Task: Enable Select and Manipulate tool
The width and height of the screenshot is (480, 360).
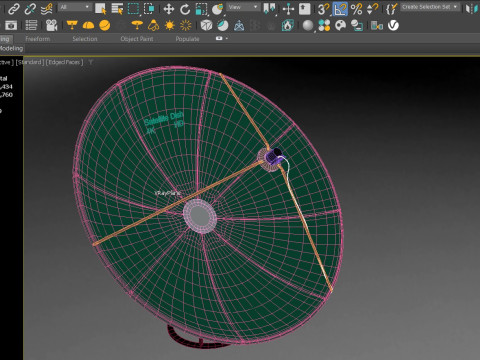Action: [288, 9]
